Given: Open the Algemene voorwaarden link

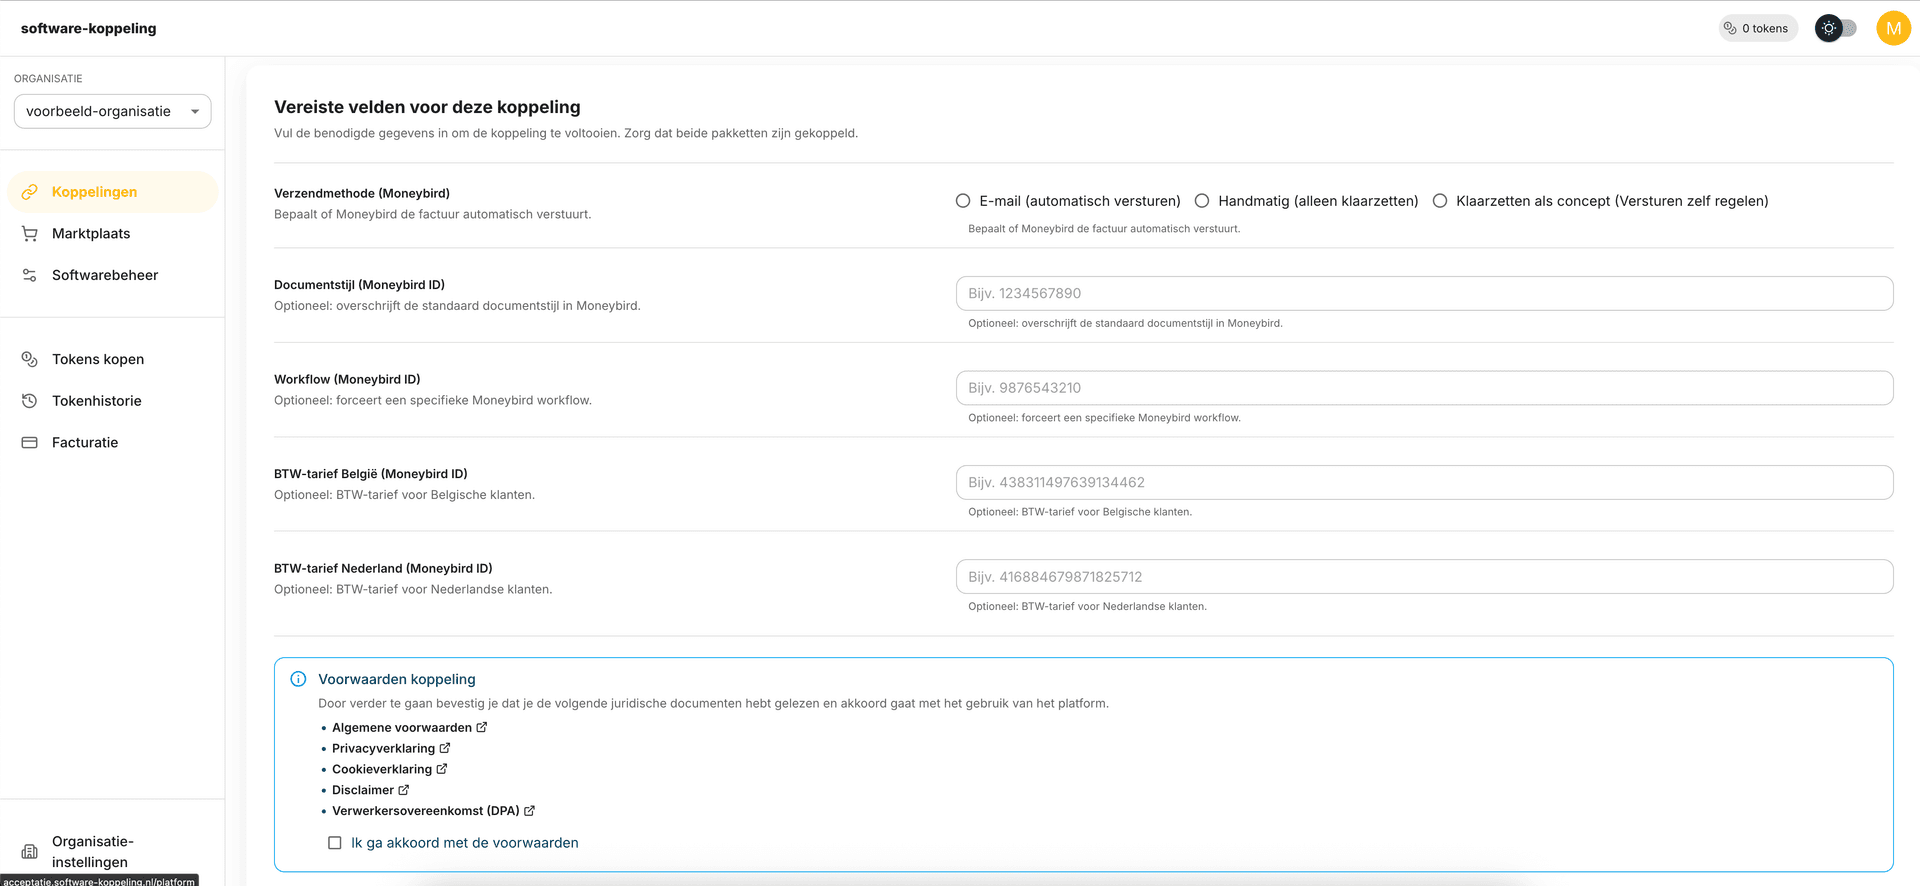Looking at the screenshot, I should tap(402, 728).
